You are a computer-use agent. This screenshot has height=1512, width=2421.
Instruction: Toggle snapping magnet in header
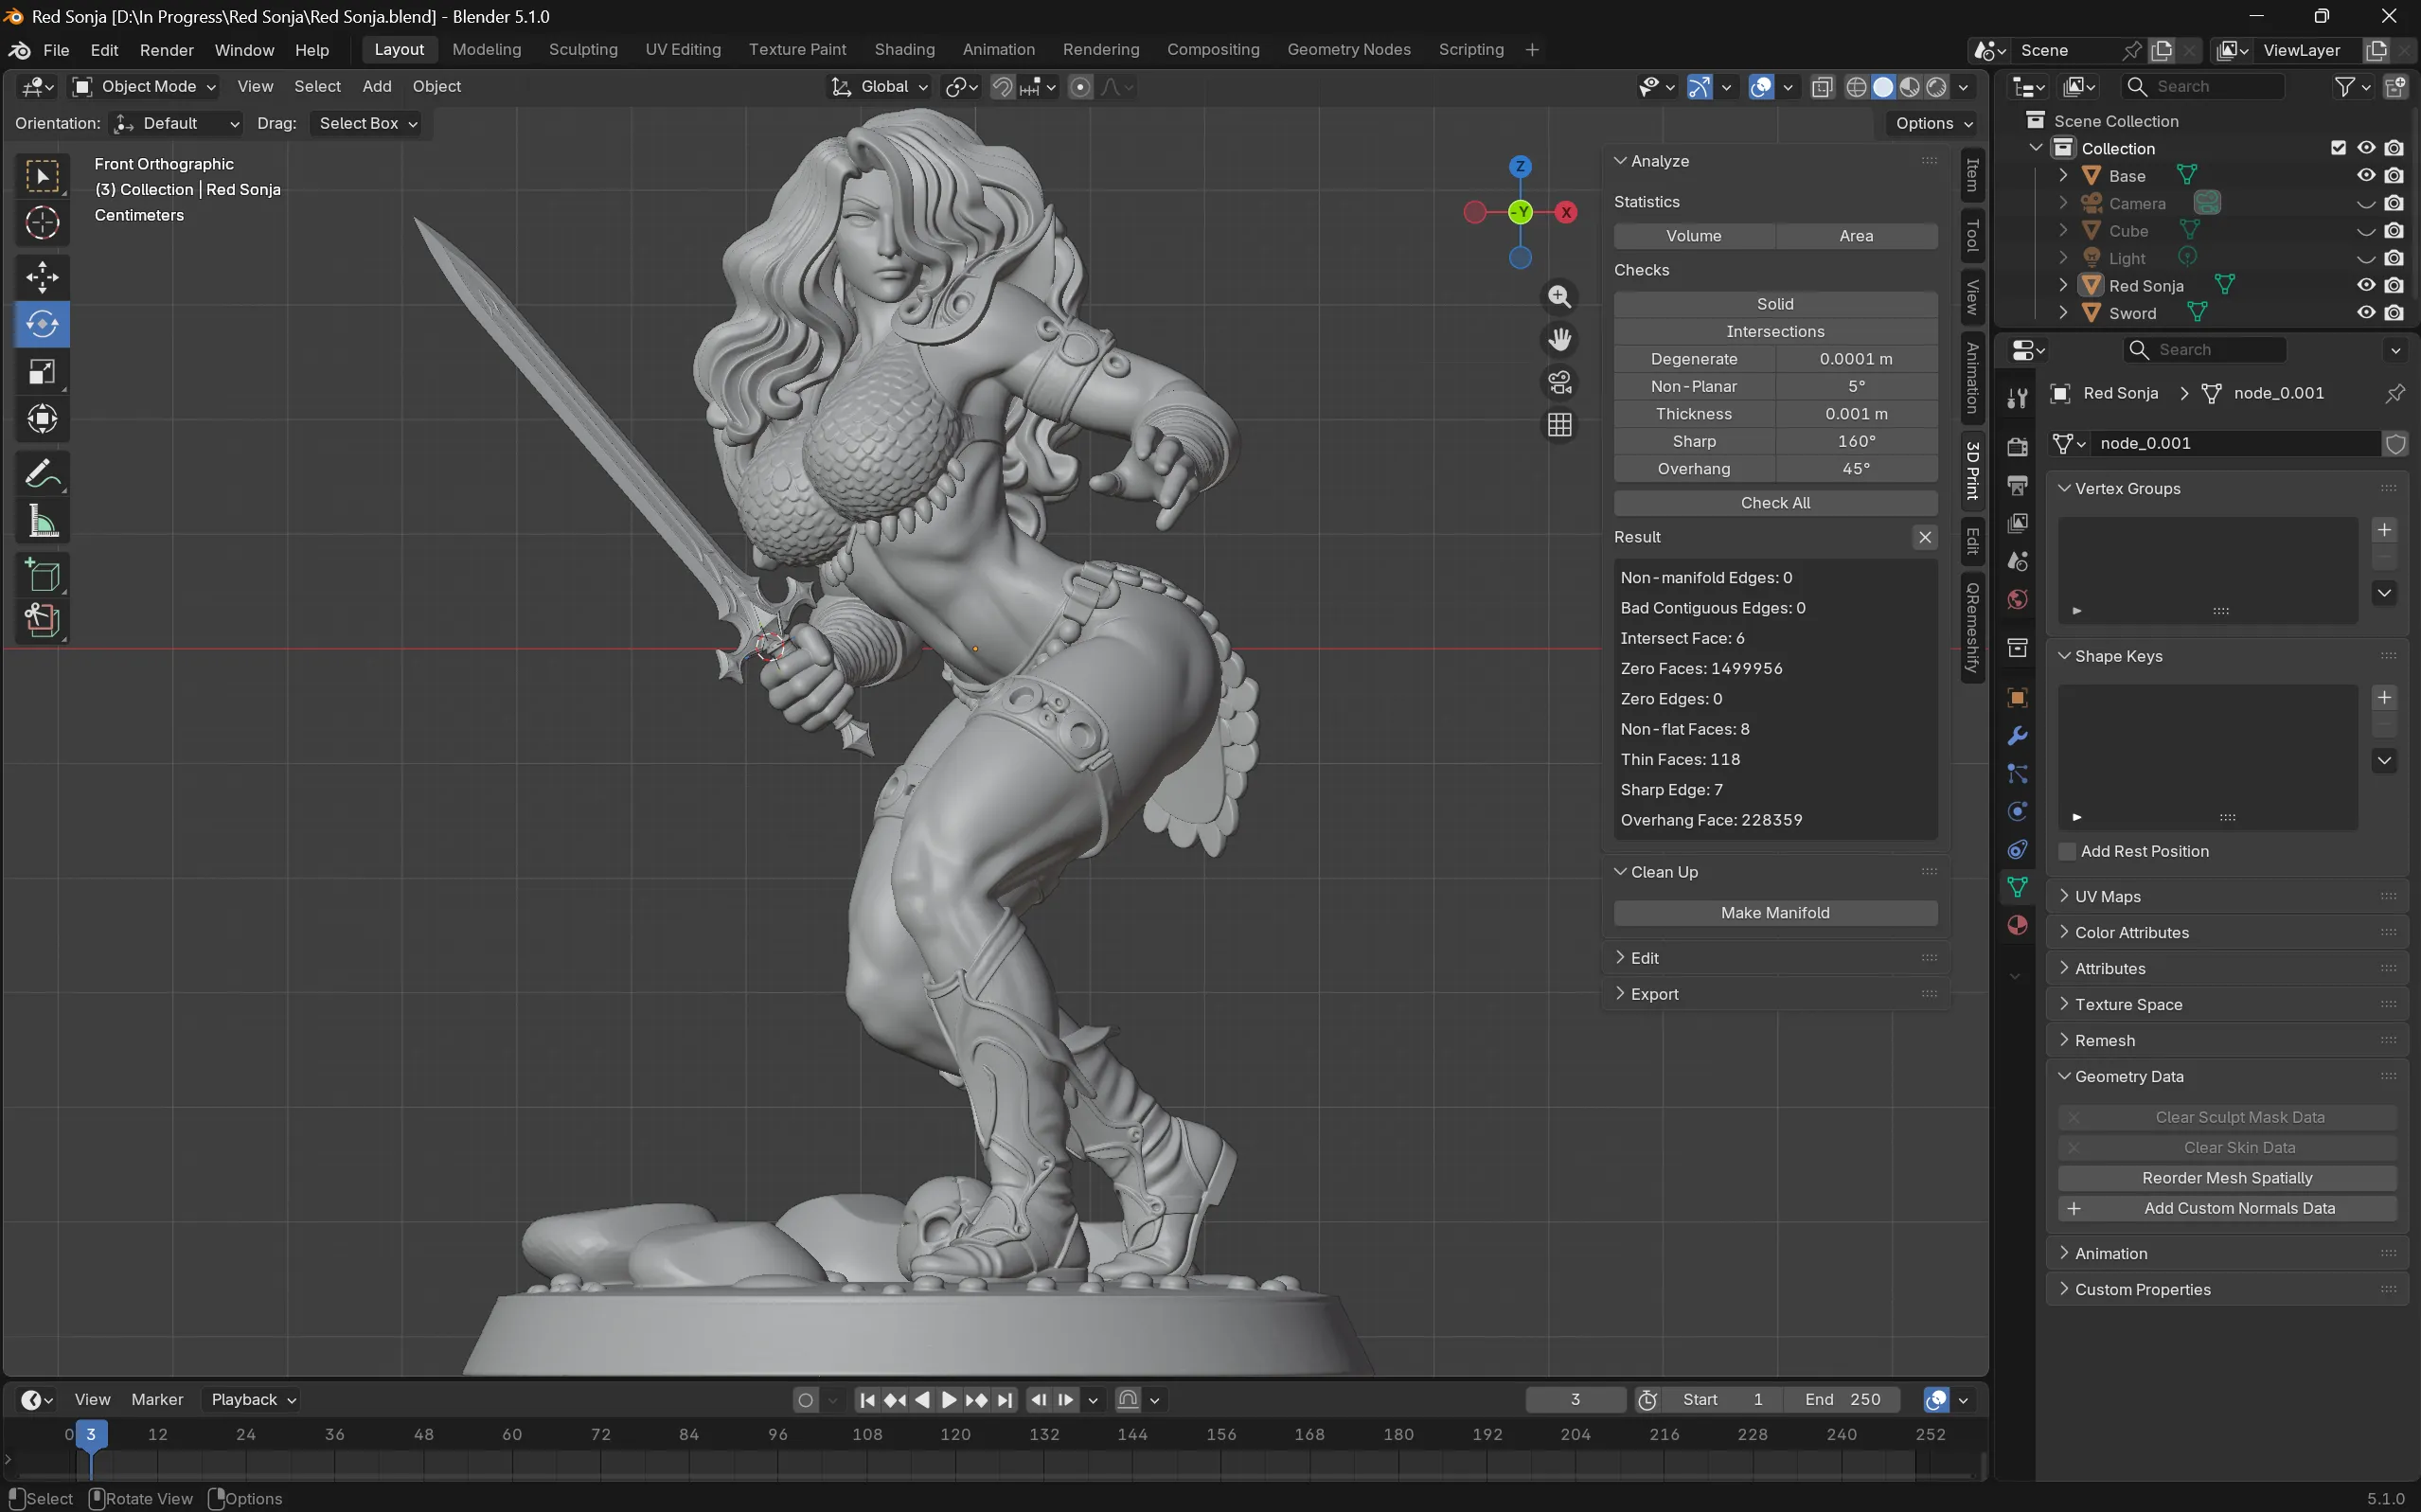pos(1002,87)
